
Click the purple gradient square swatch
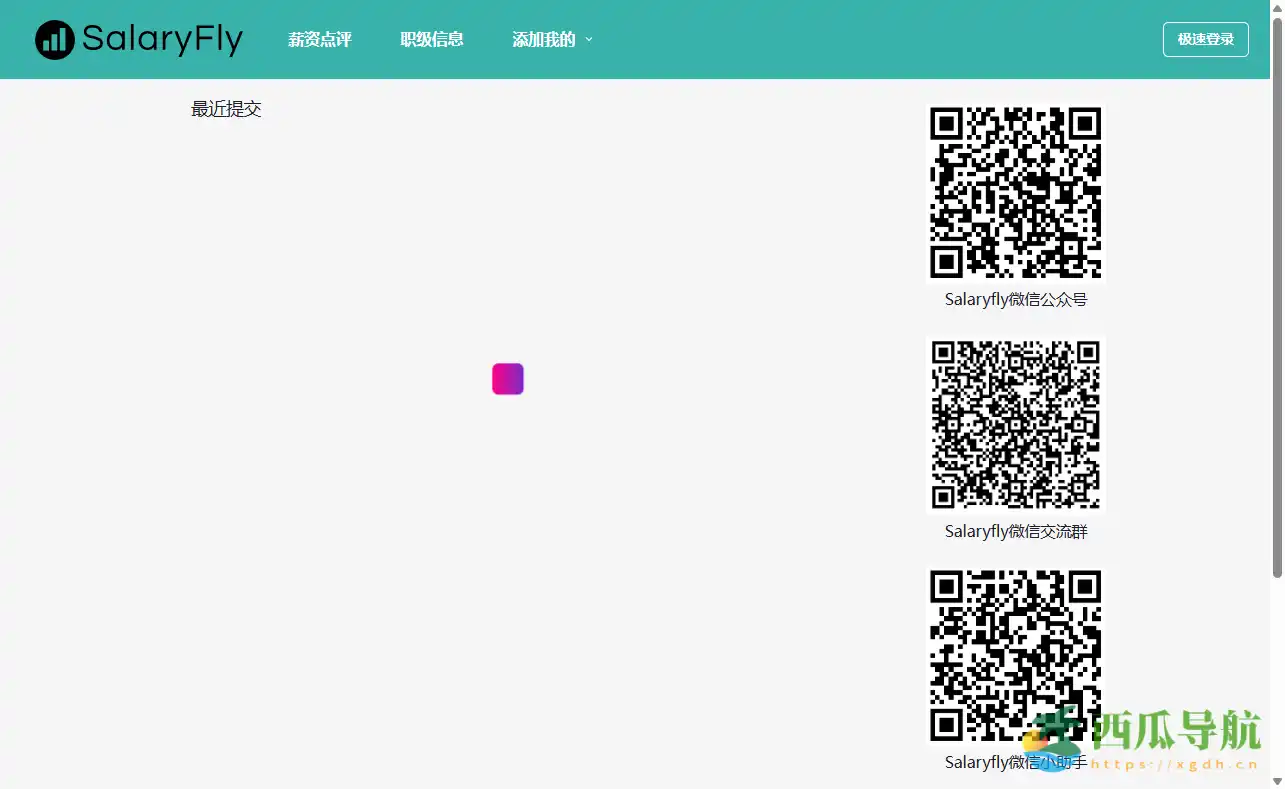tap(507, 379)
